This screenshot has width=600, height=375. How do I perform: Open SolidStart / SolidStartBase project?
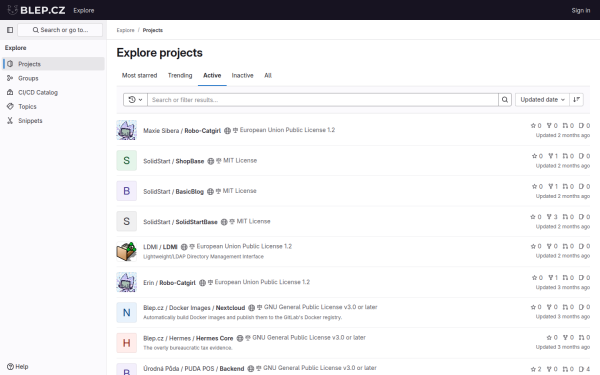click(180, 222)
